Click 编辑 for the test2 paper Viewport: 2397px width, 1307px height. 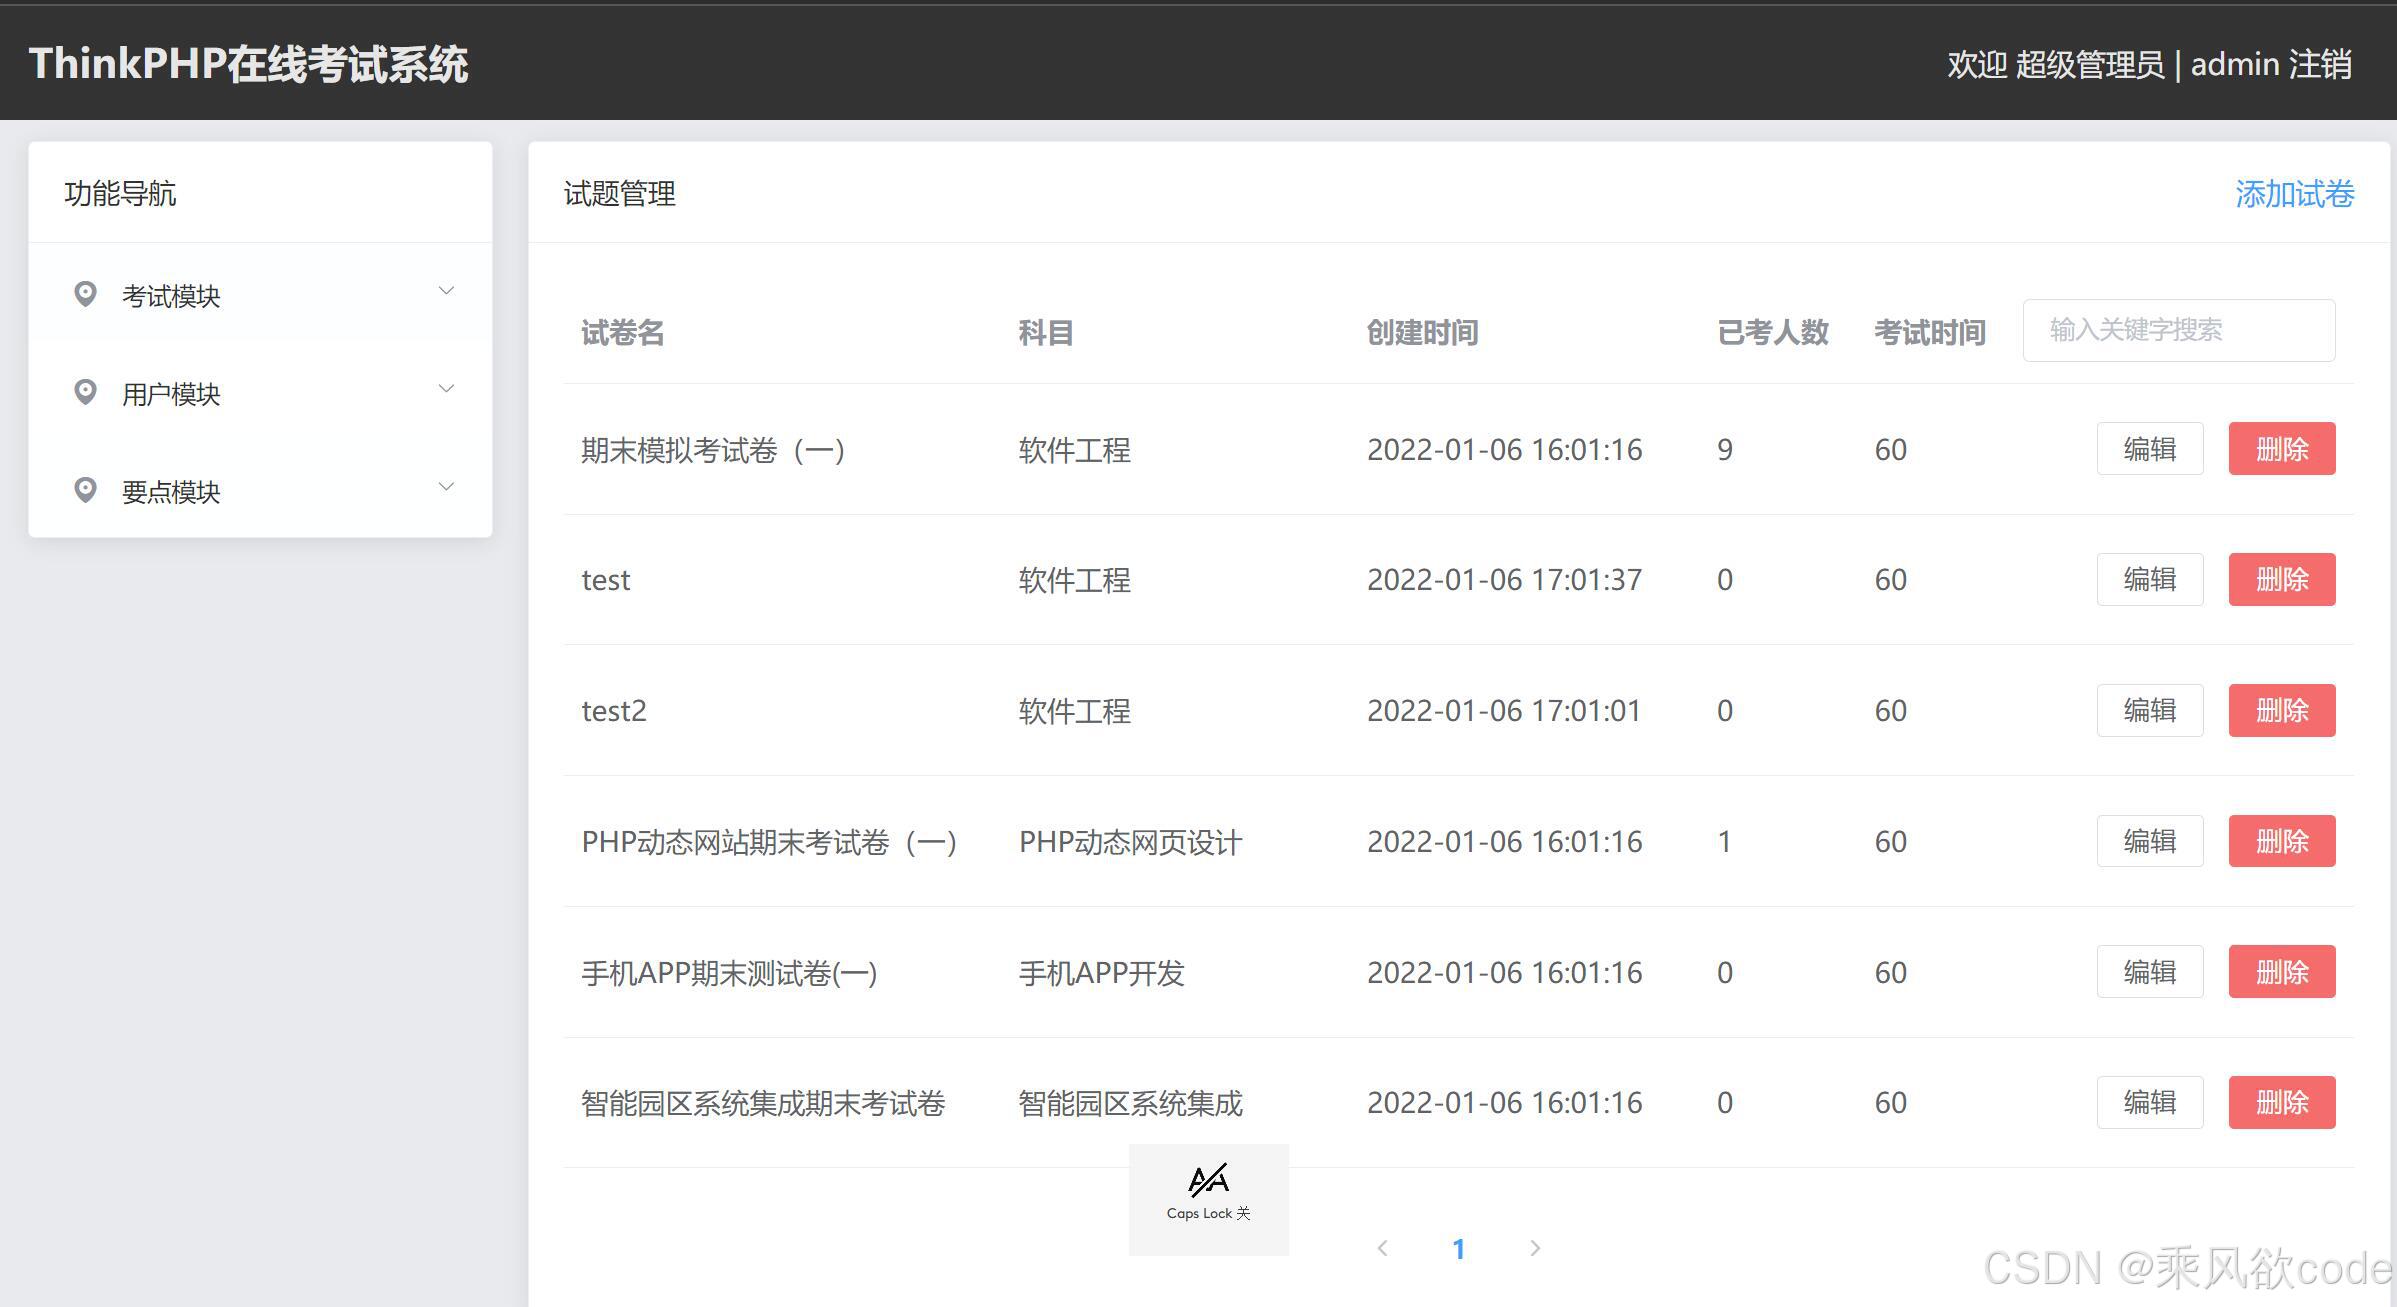click(2150, 710)
